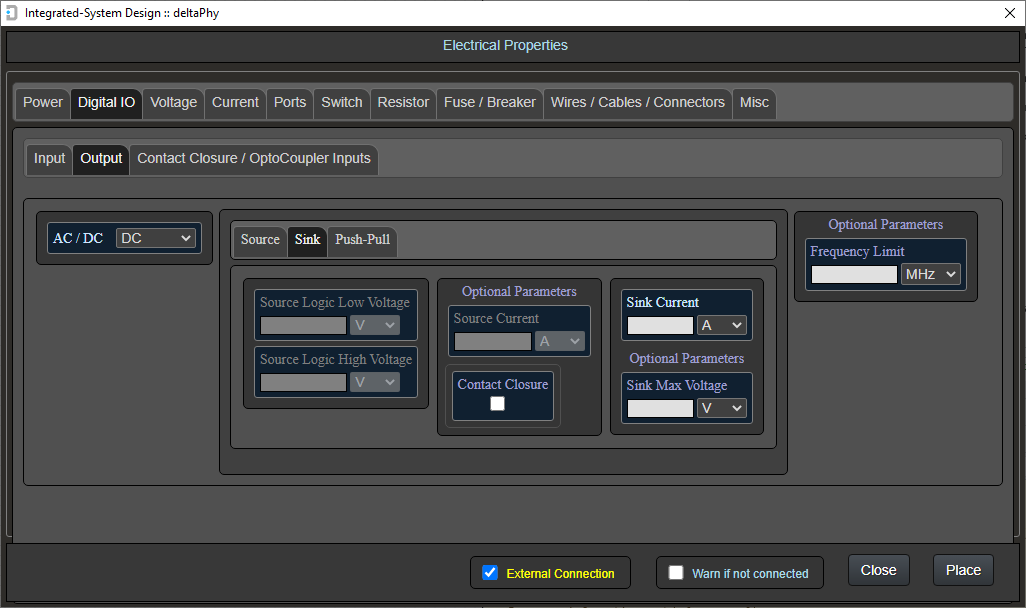Open the Sink Max Voltage unit dropdown
Viewport: 1026px width, 608px height.
coord(722,408)
